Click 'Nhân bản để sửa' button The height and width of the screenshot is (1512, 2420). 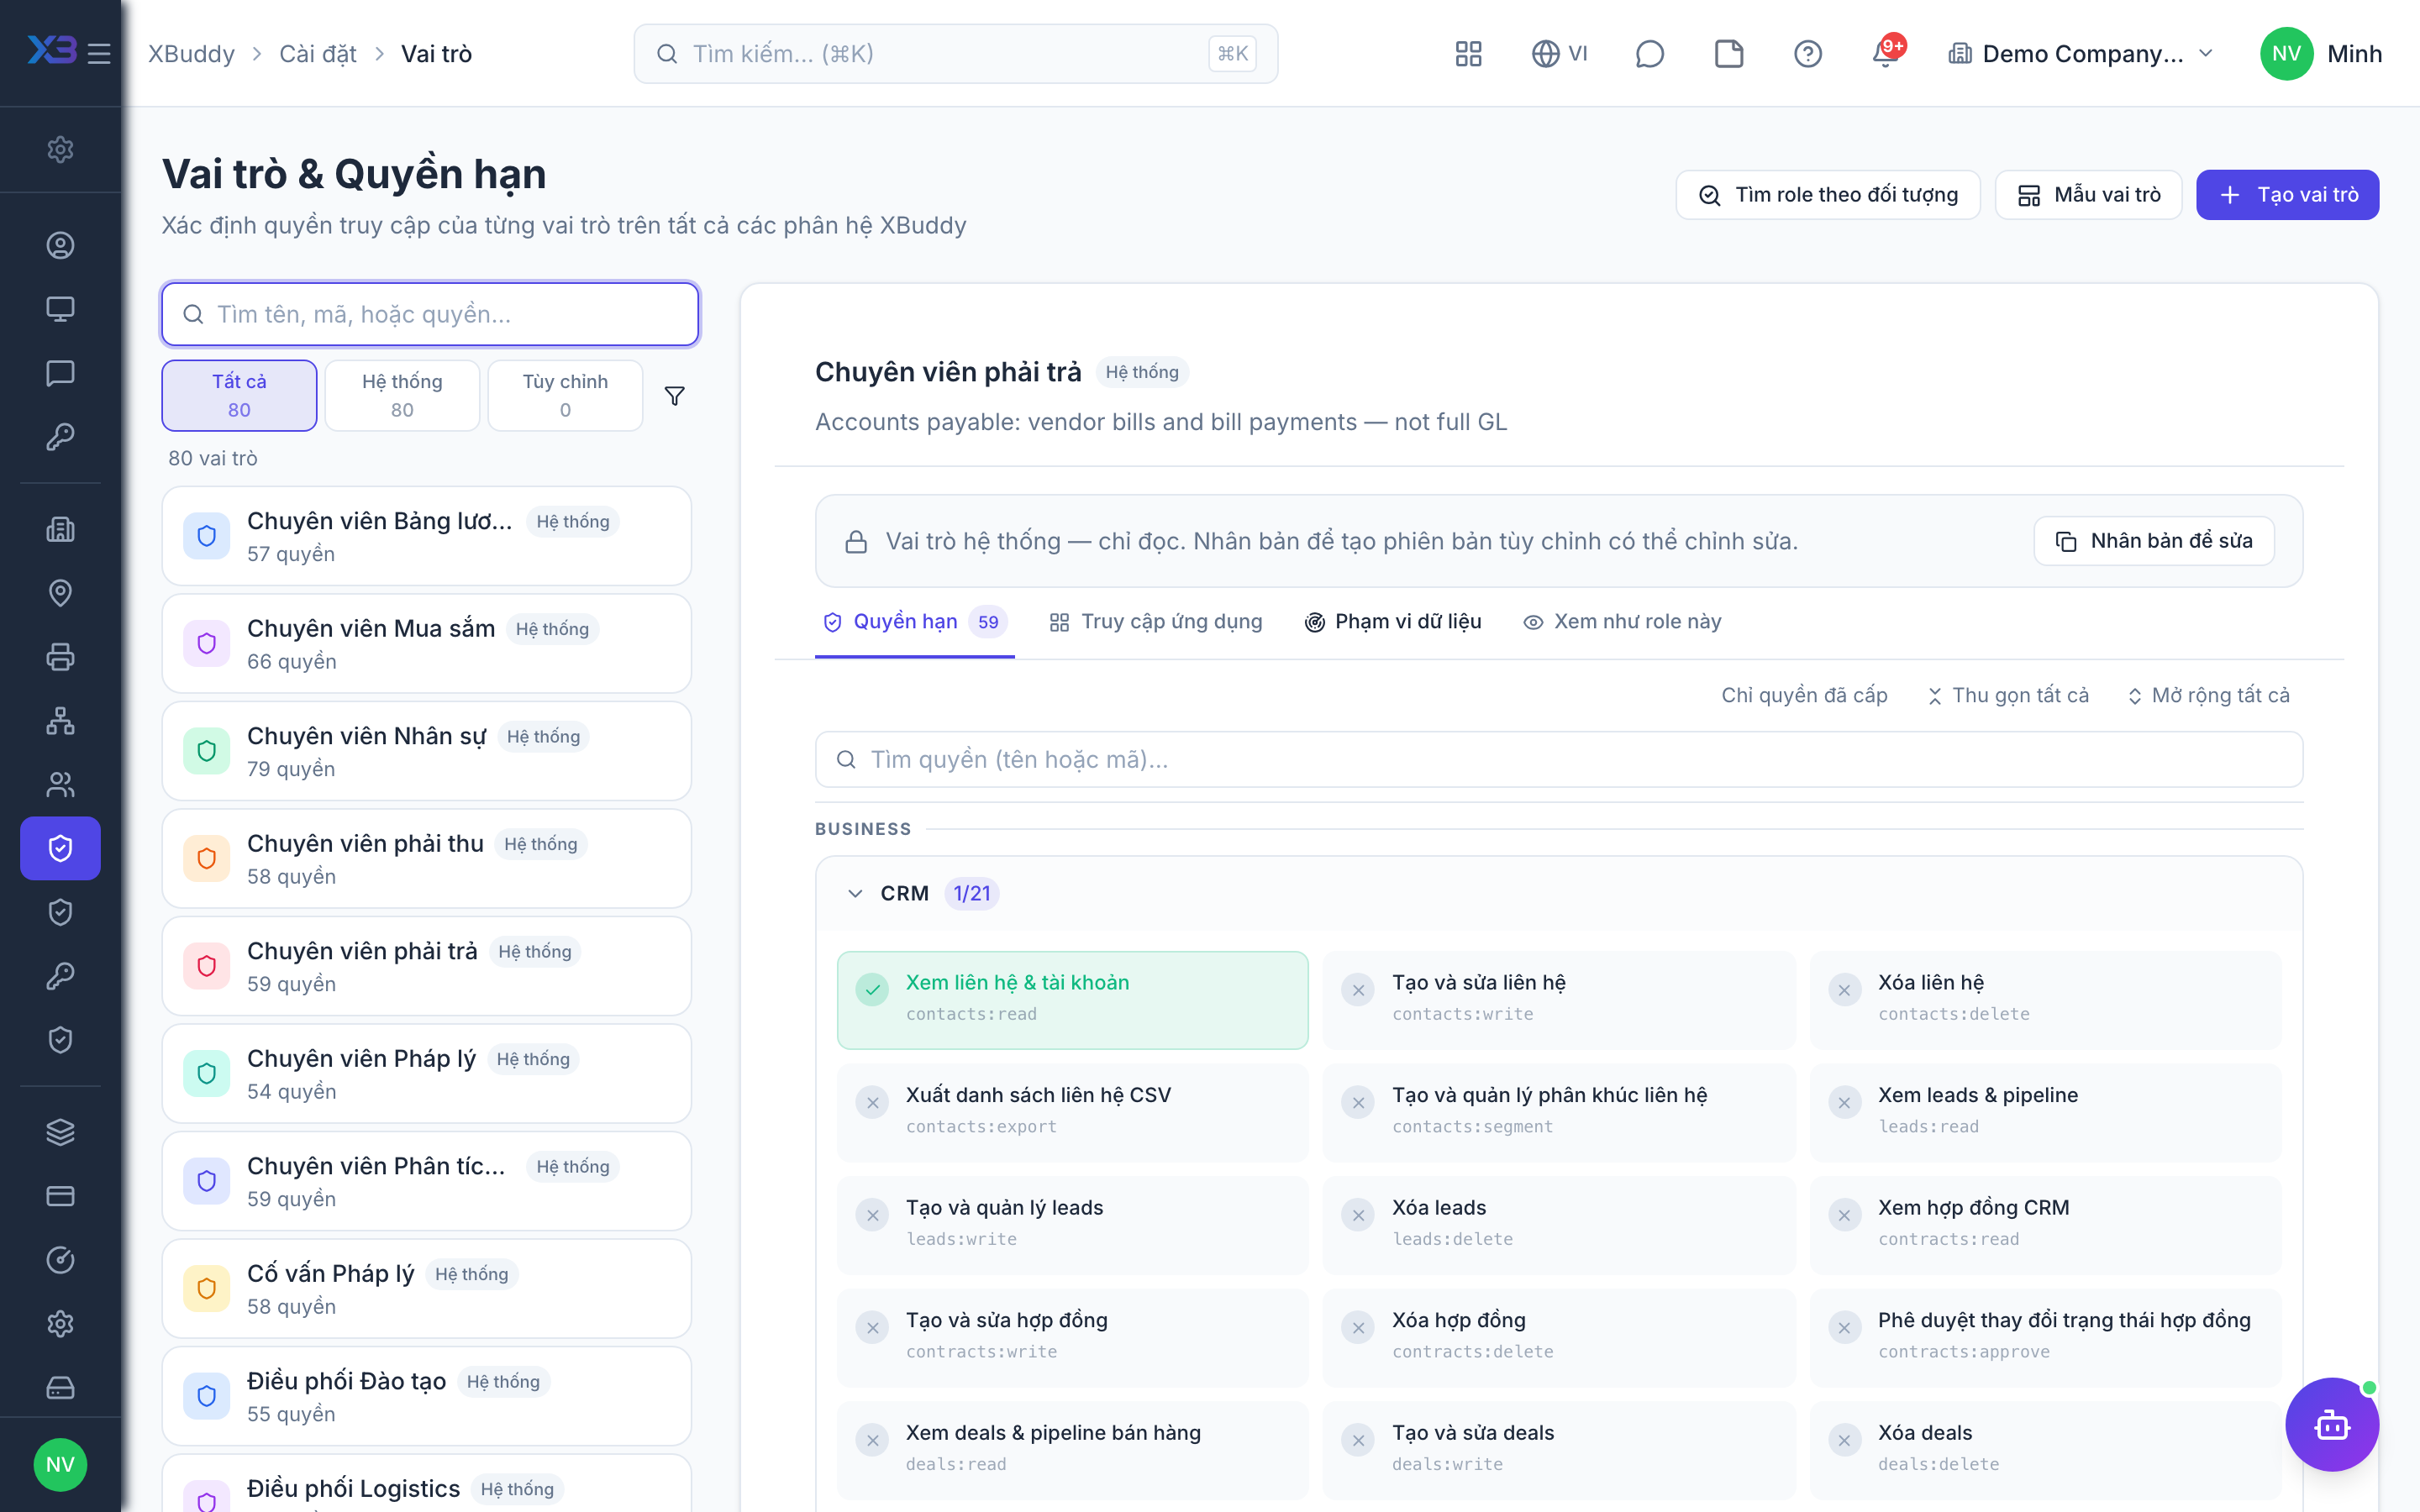[2154, 541]
